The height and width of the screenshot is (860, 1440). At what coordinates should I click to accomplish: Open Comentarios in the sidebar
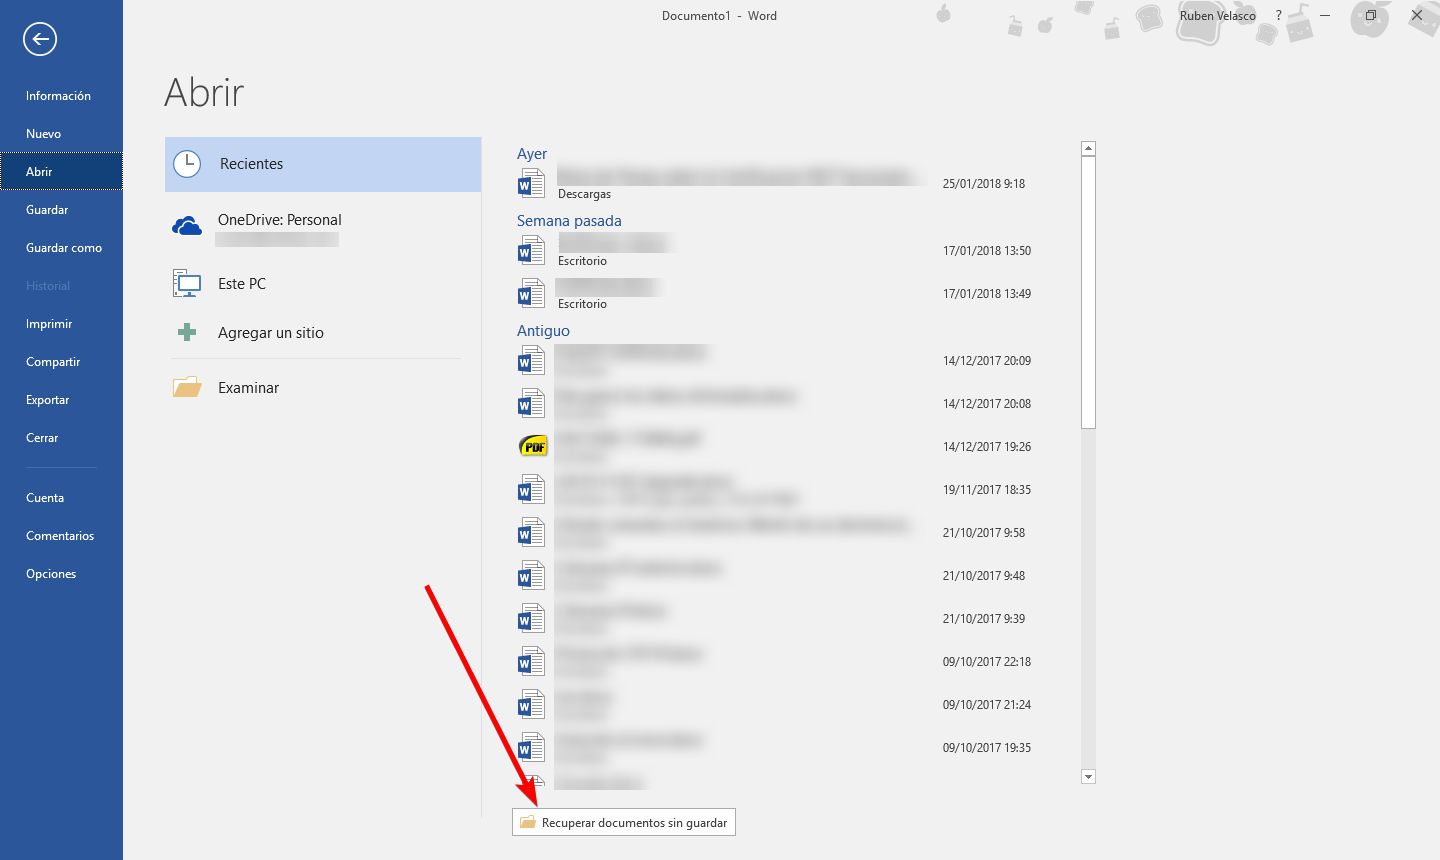[61, 536]
